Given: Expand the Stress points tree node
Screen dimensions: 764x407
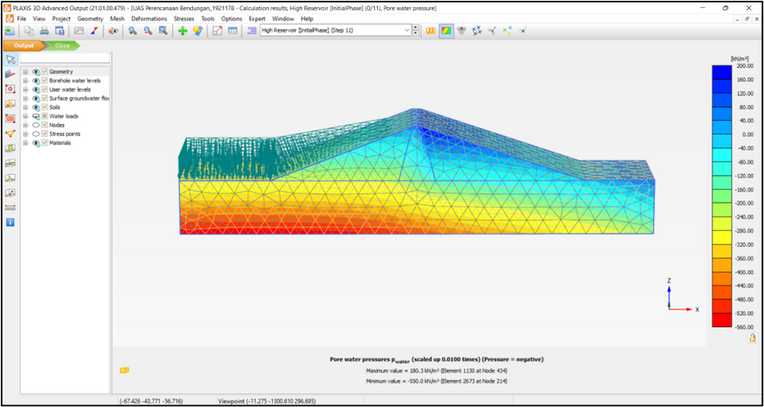Looking at the screenshot, I should pos(25,134).
